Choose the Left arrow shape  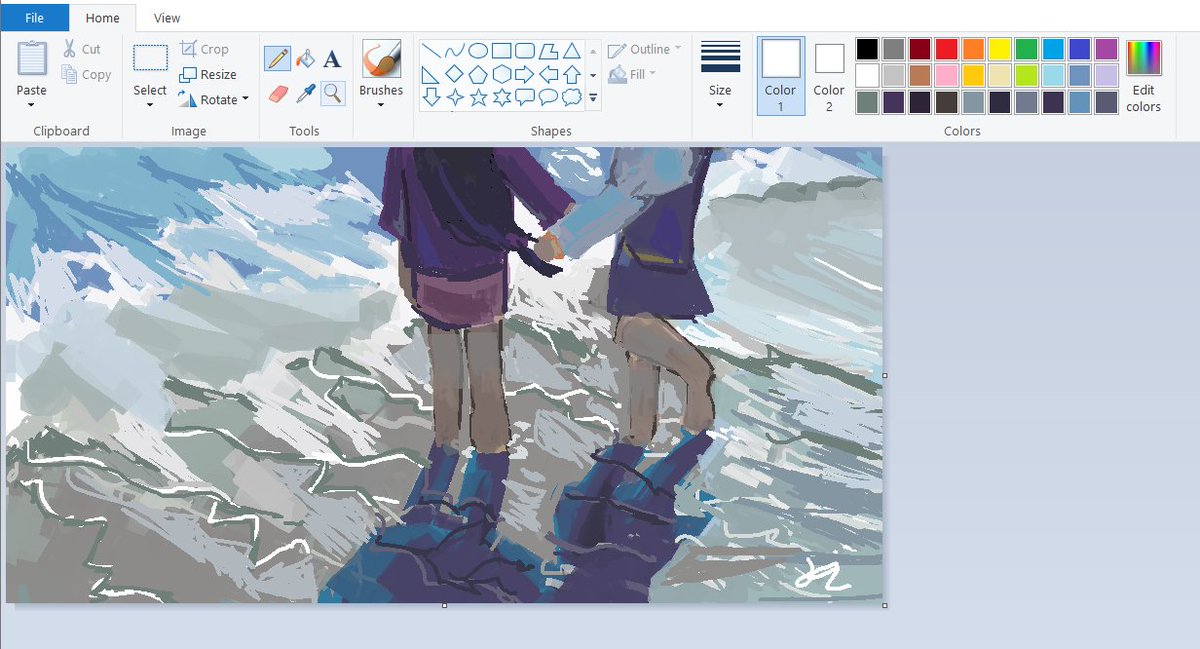tap(548, 74)
